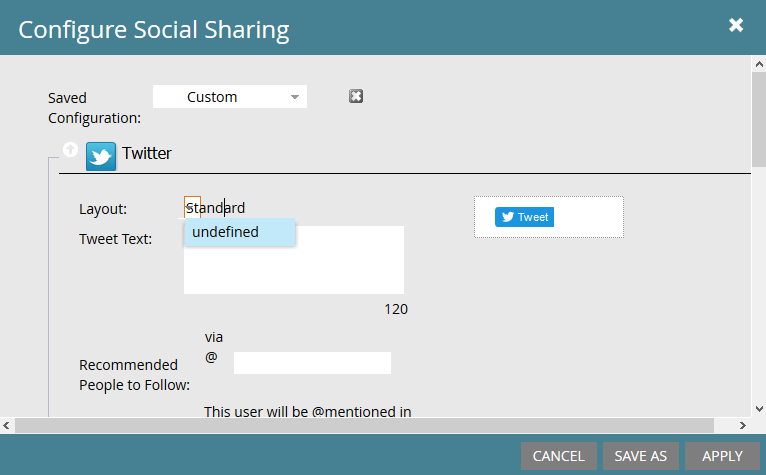This screenshot has height=475, width=766.
Task: Click the vertical scrollbar down arrow
Action: (758, 411)
